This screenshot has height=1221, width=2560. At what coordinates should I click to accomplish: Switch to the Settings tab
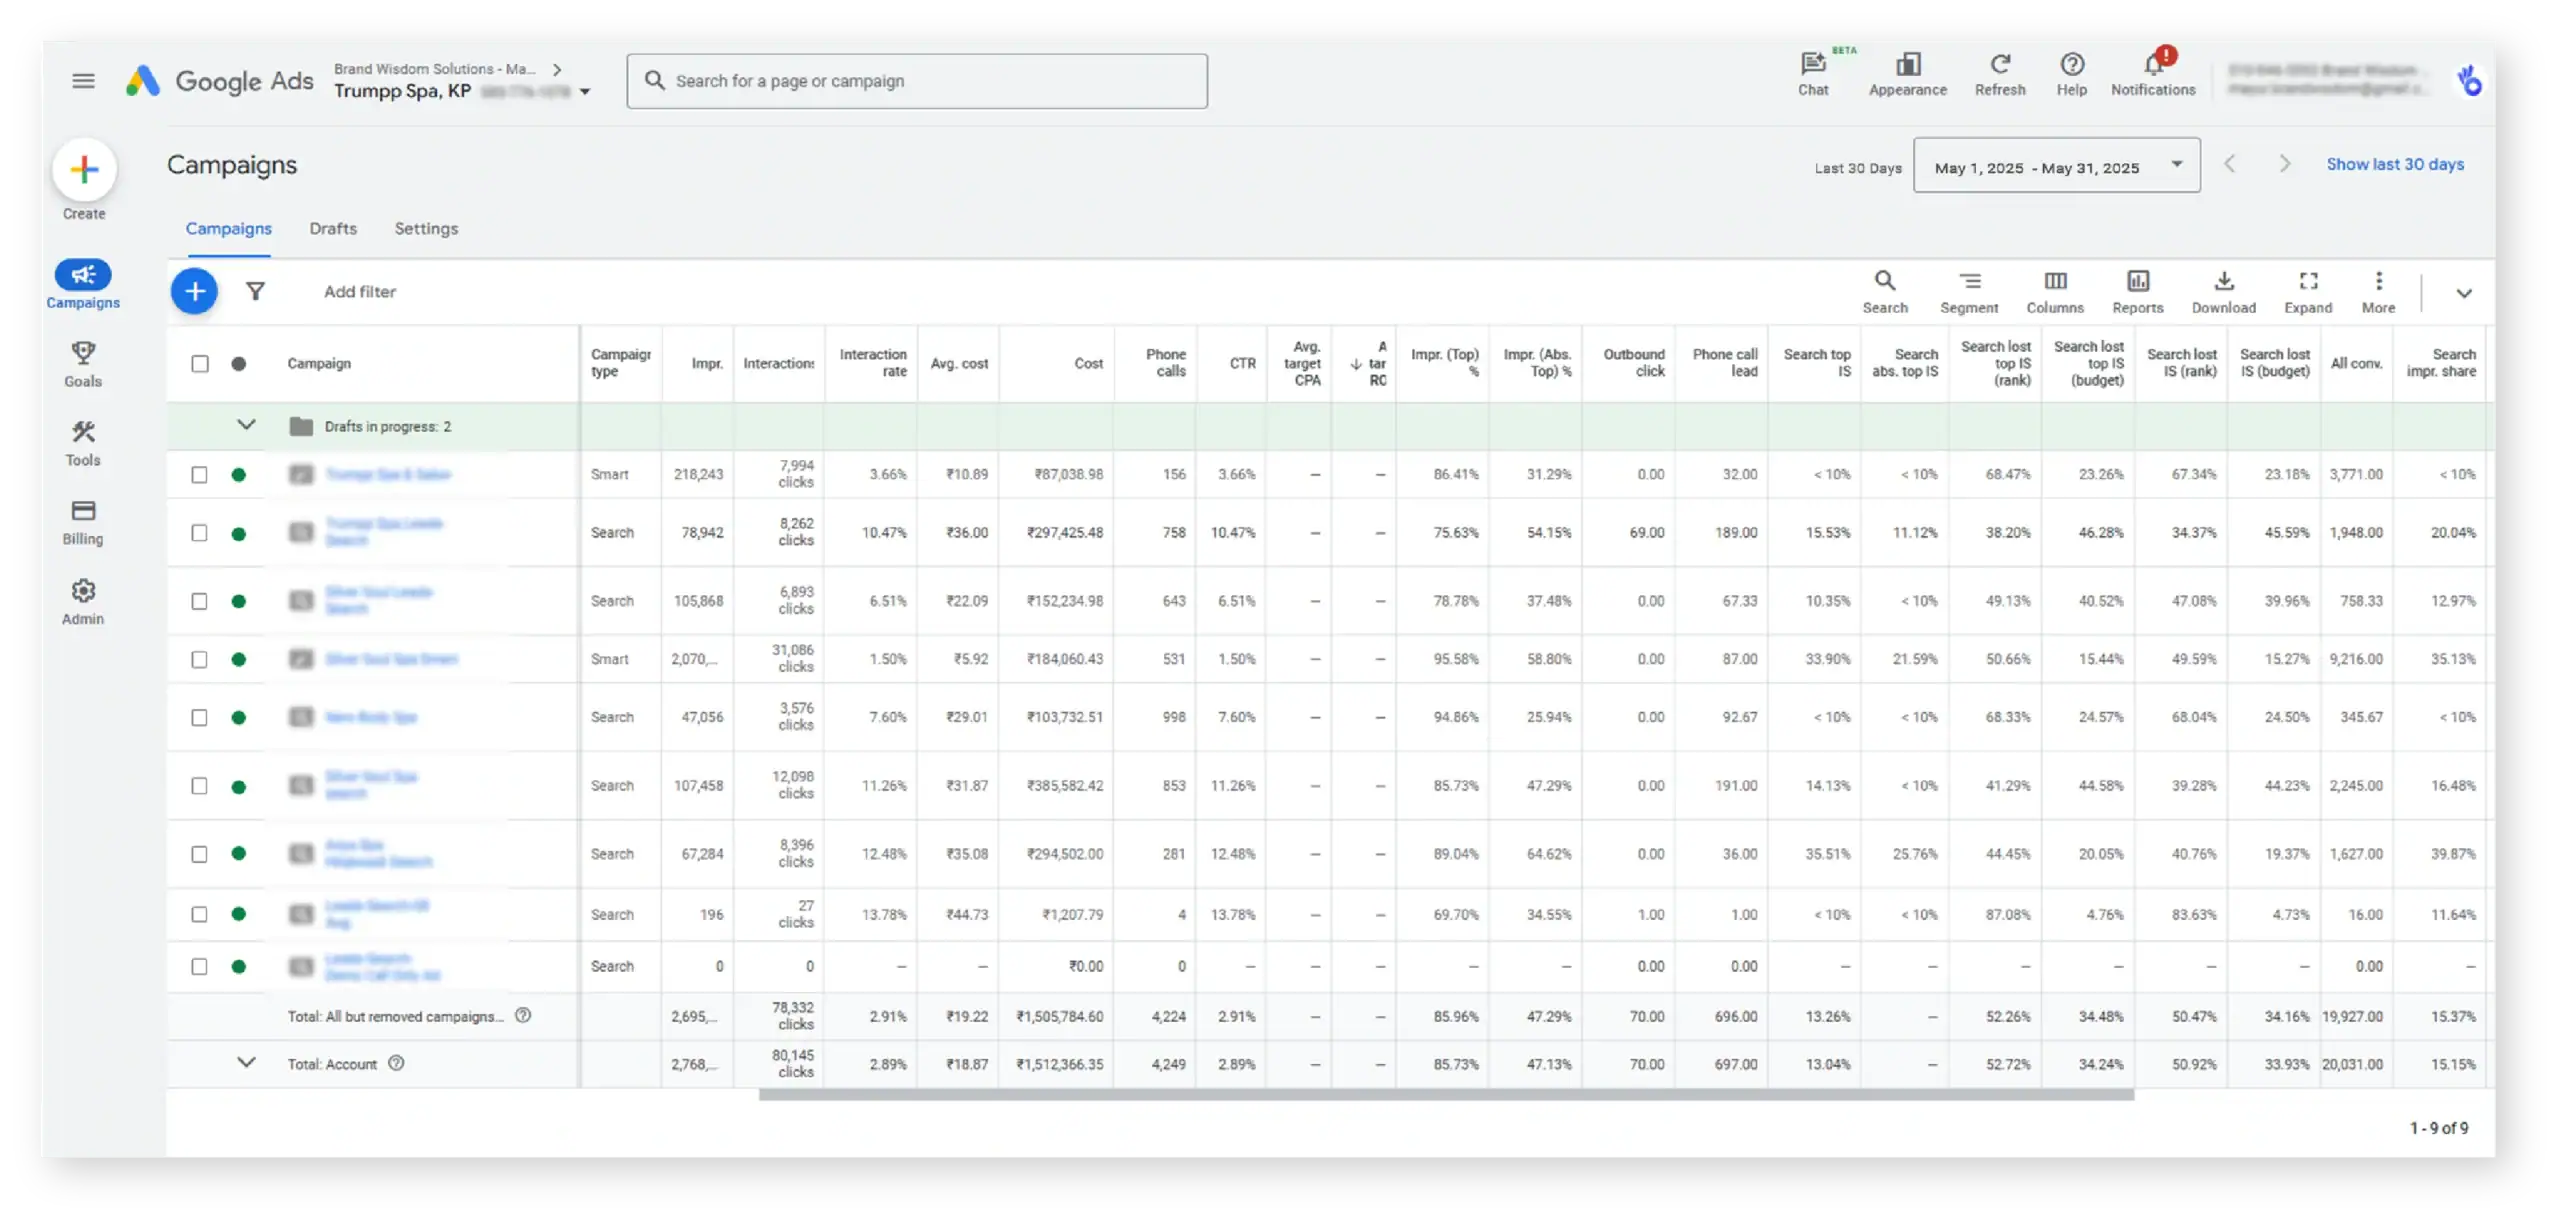point(426,229)
